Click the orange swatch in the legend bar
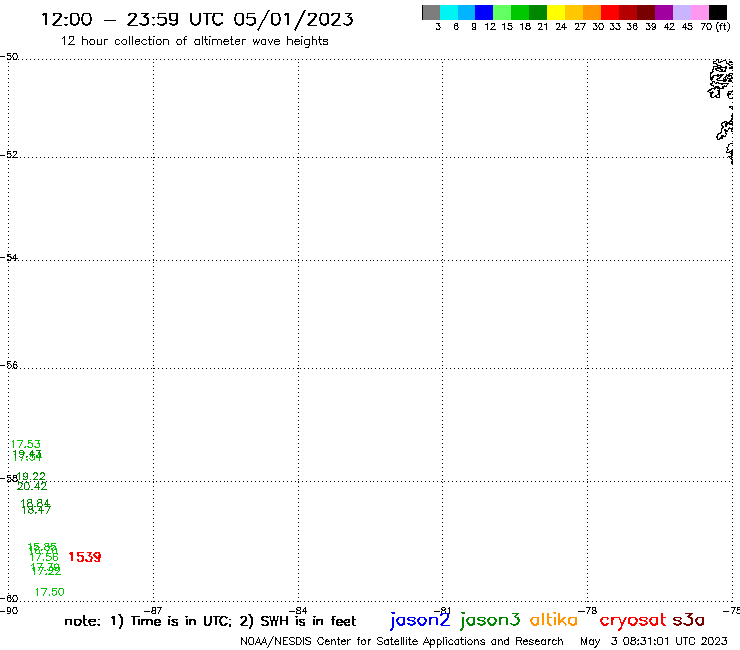This screenshot has height=650, width=740. (592, 13)
